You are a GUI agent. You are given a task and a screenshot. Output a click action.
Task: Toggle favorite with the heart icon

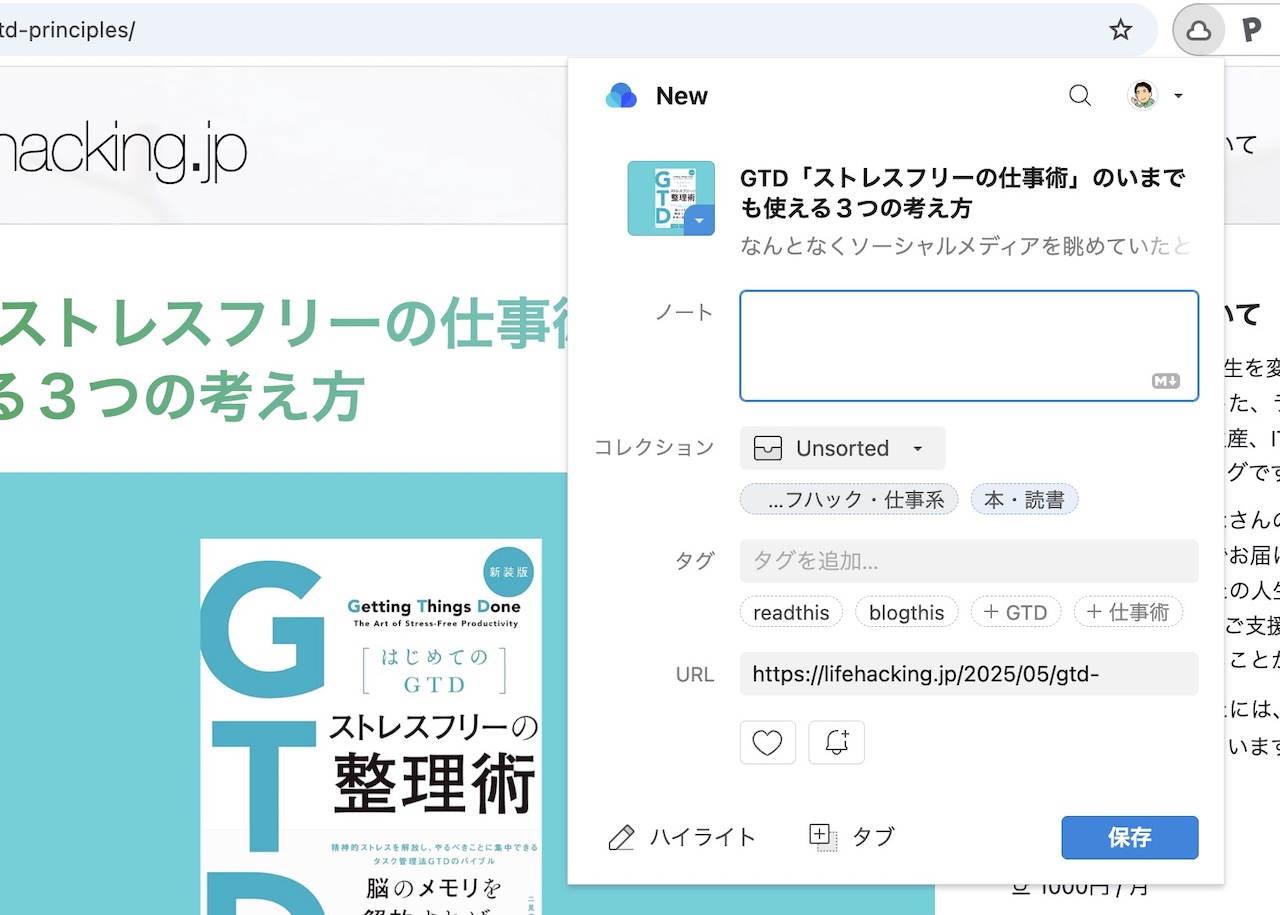[768, 743]
